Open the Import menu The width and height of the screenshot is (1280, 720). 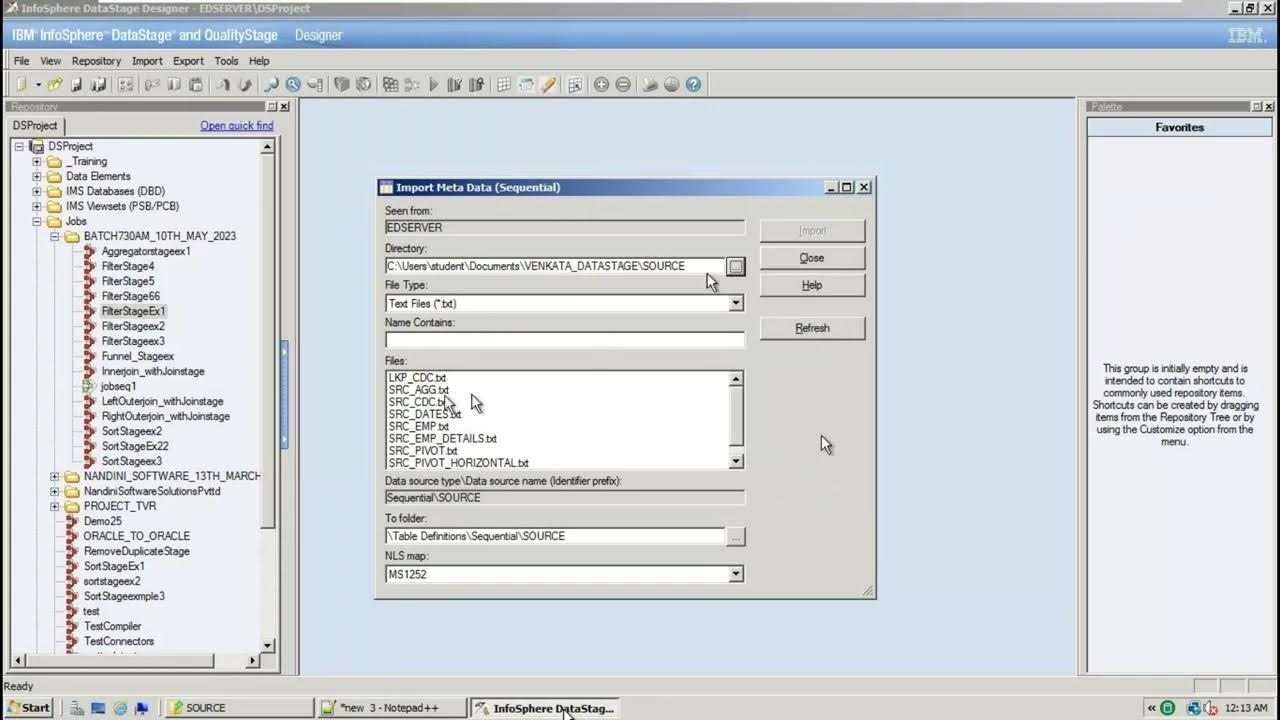(147, 61)
